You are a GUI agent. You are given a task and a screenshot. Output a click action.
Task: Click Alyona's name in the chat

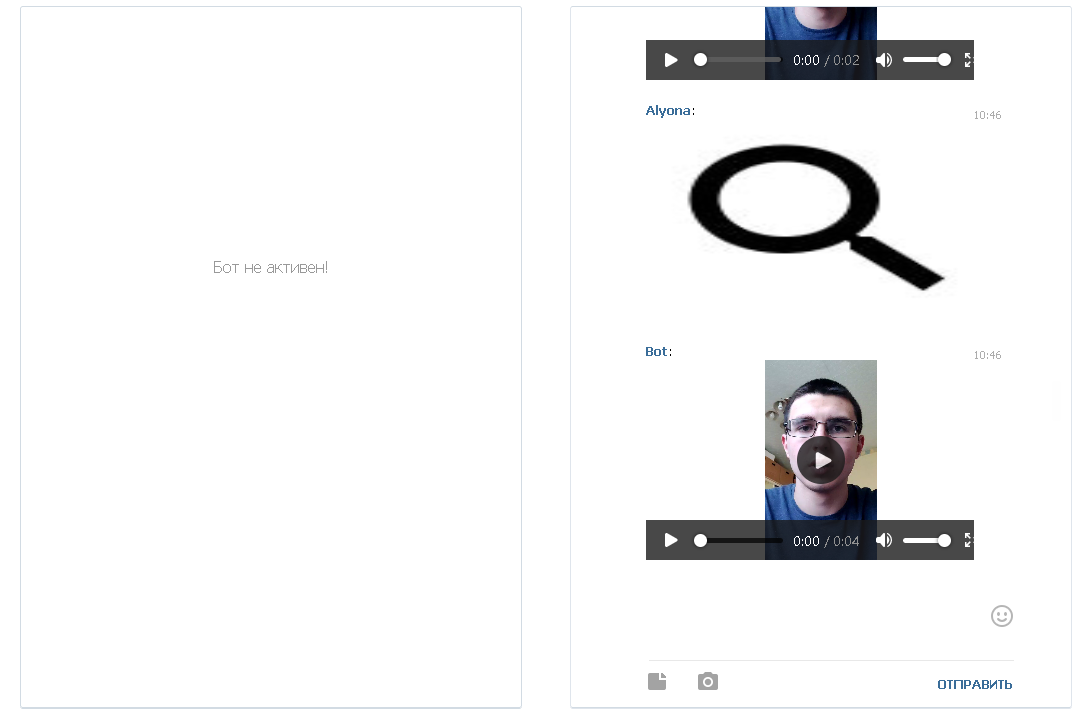pyautogui.click(x=668, y=110)
